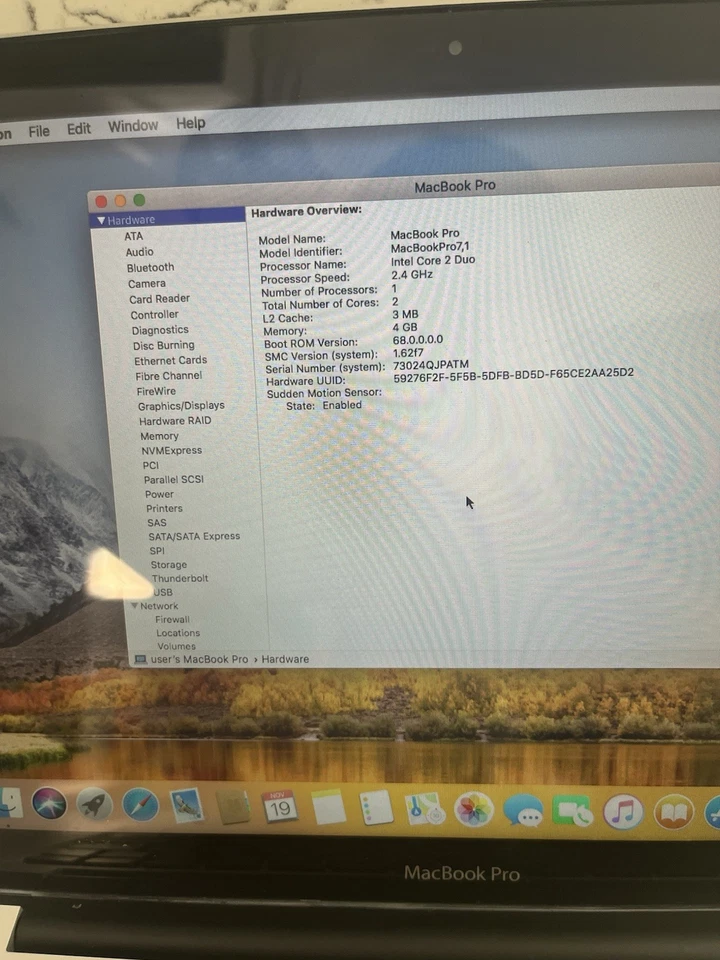This screenshot has height=960, width=720.
Task: Click Boot ROM version 68.0.0.0.0
Action: point(418,340)
